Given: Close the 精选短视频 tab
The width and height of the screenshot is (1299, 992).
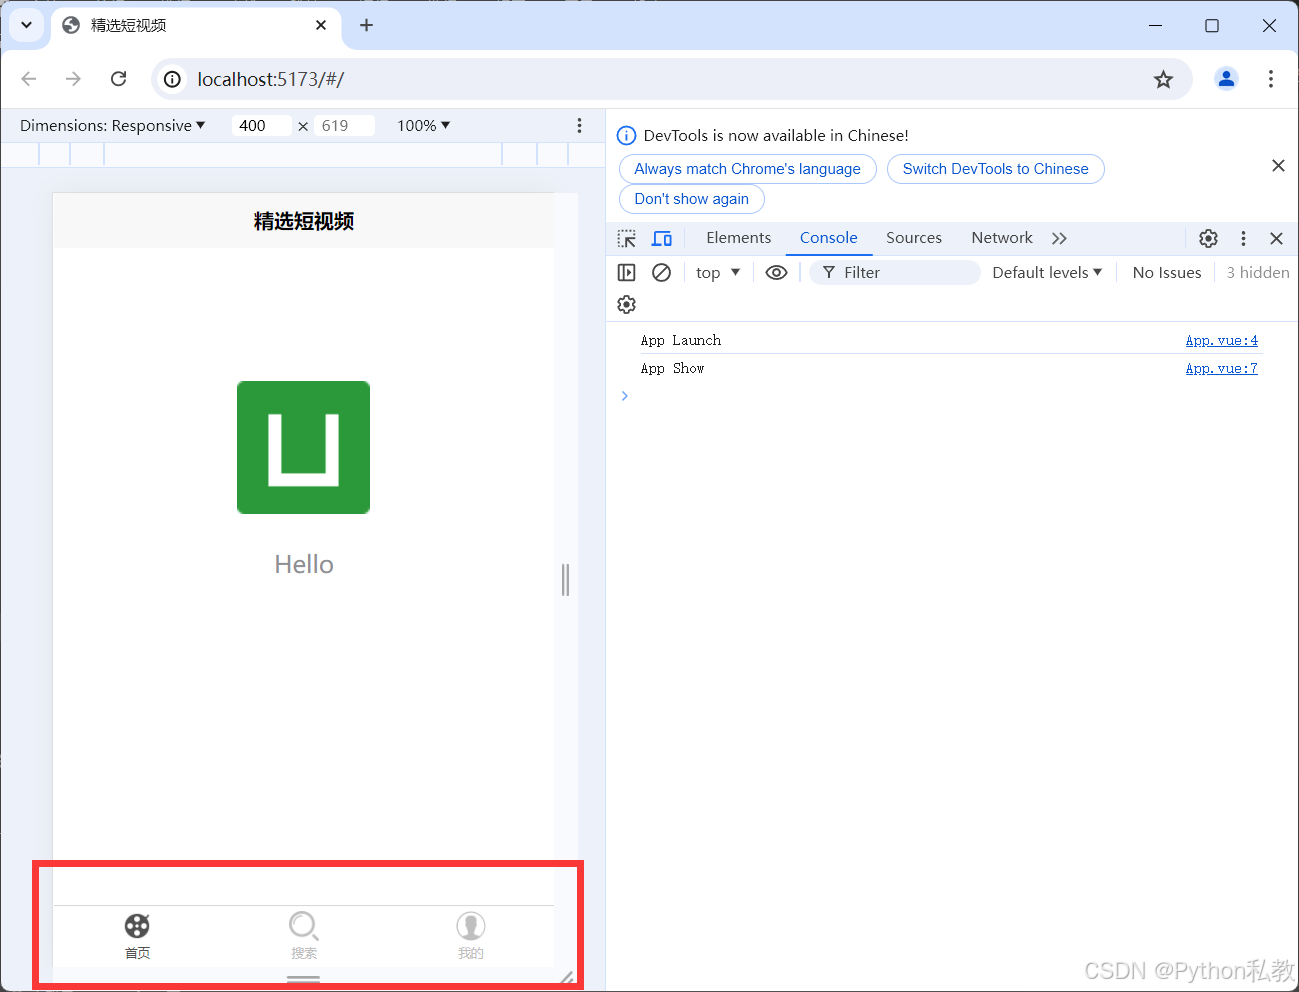Looking at the screenshot, I should tap(321, 25).
